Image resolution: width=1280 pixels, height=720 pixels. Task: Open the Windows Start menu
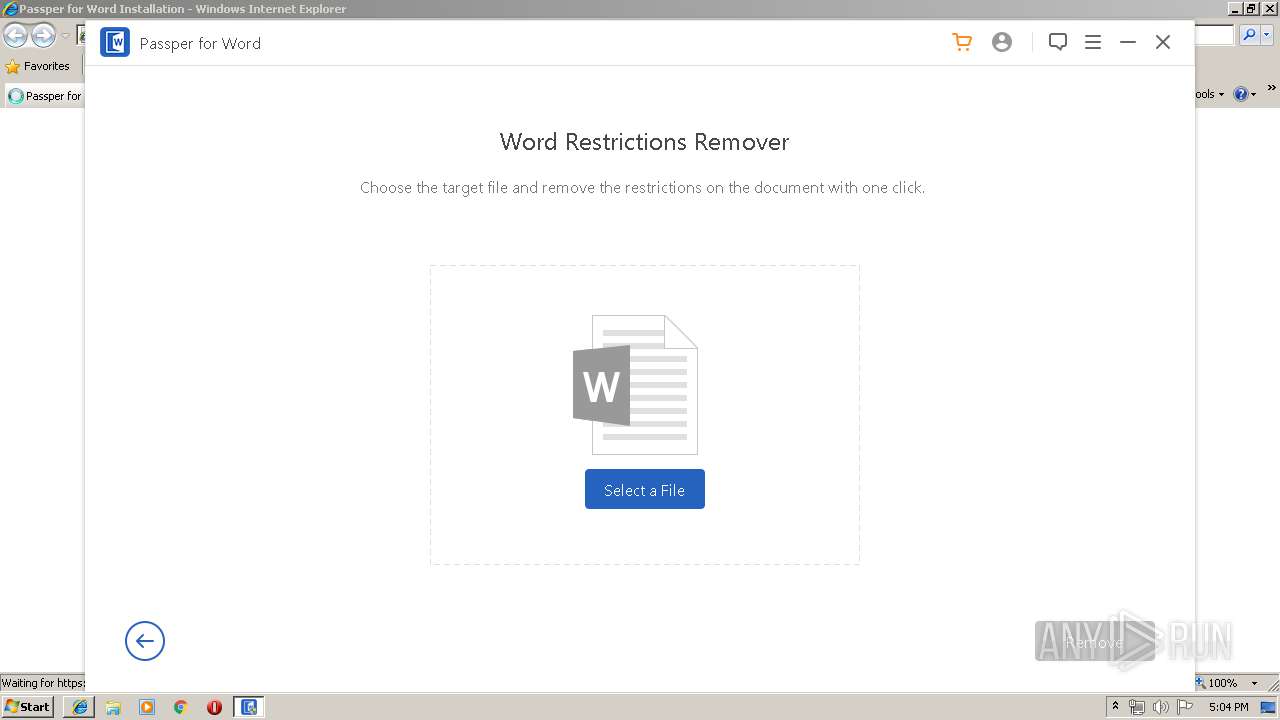tap(27, 706)
